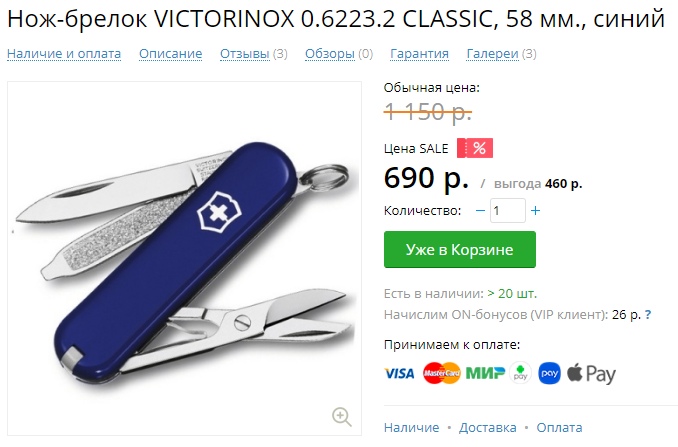
Task: Increase quantity with the plus button
Action: click(x=535, y=211)
